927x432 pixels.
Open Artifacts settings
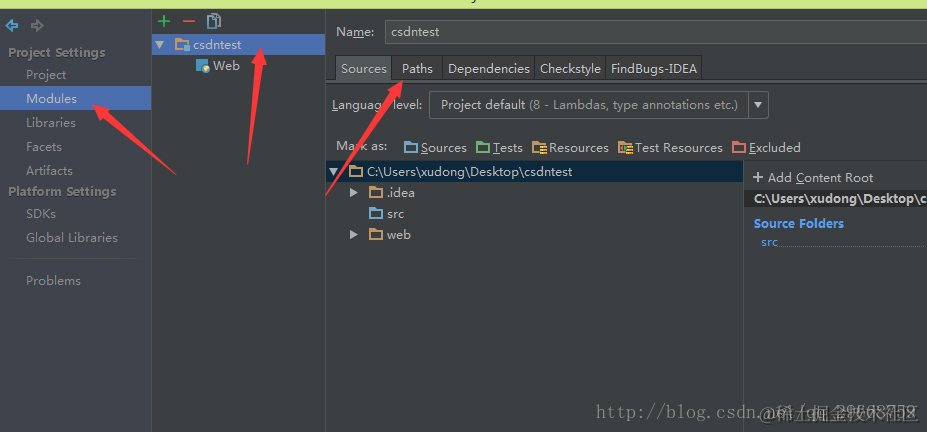pos(49,171)
